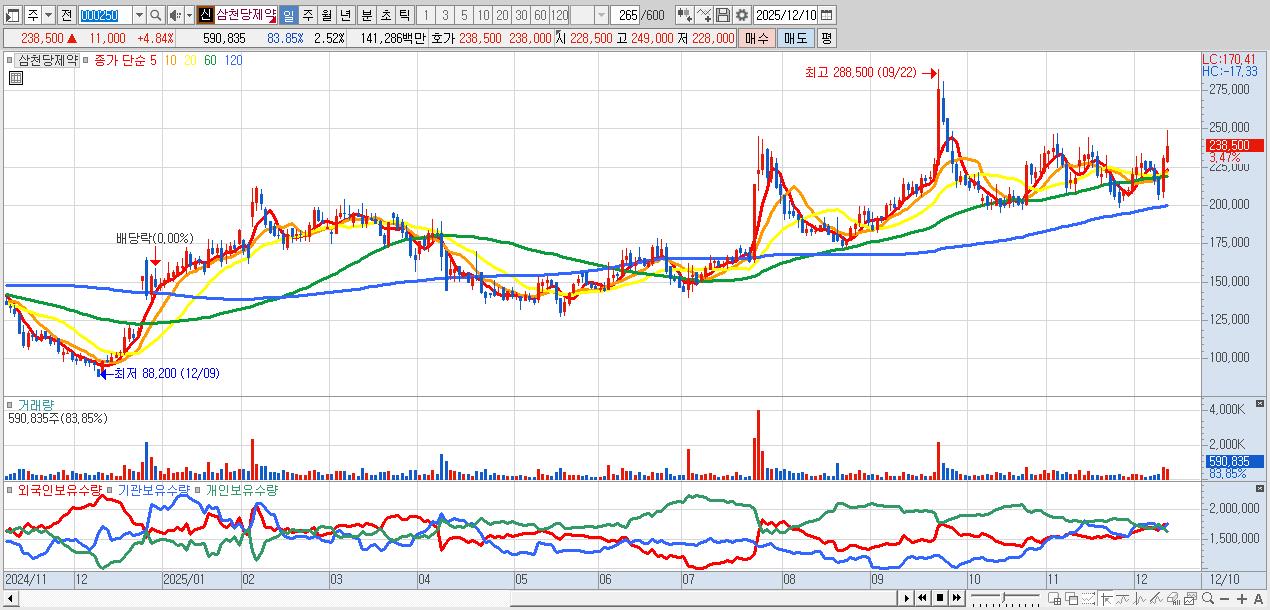The height and width of the screenshot is (610, 1270).
Task: Click the vertical line with wave icon
Action: (1140, 599)
